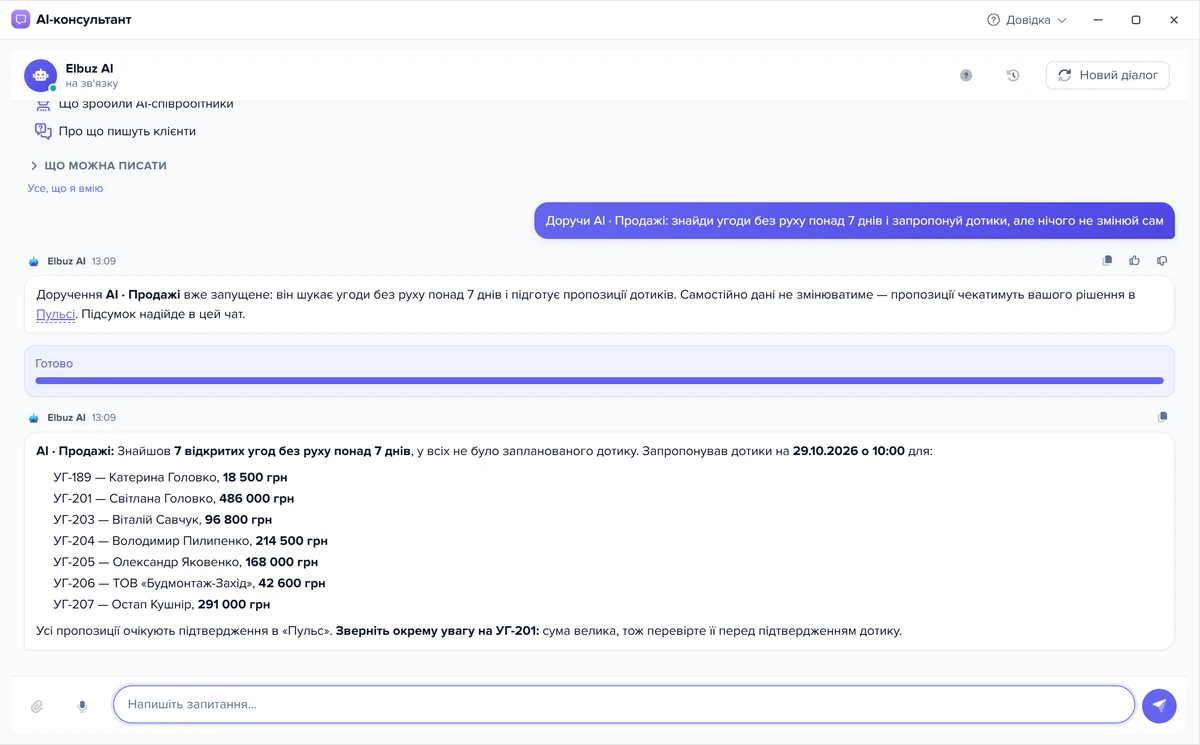1200x745 pixels.
Task: Select the УГ-207 Остап Кушнір row
Action: (x=162, y=604)
